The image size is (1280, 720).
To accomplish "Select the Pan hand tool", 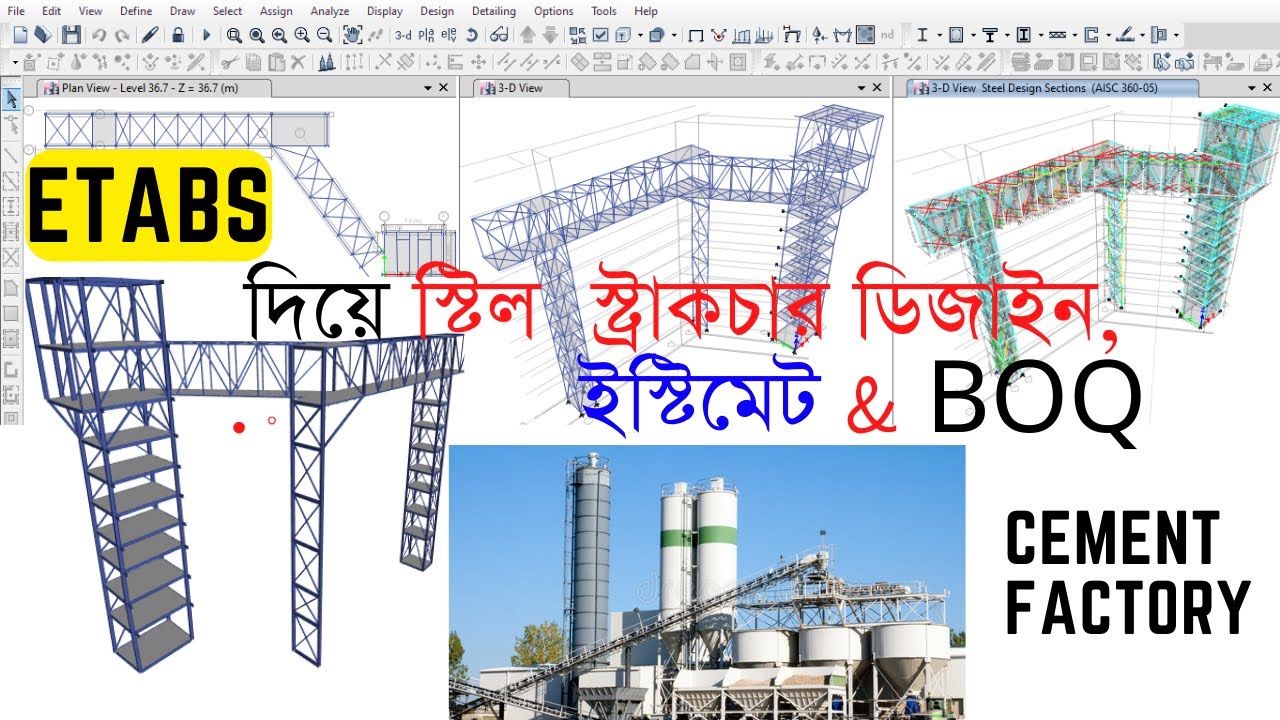I will (352, 35).
